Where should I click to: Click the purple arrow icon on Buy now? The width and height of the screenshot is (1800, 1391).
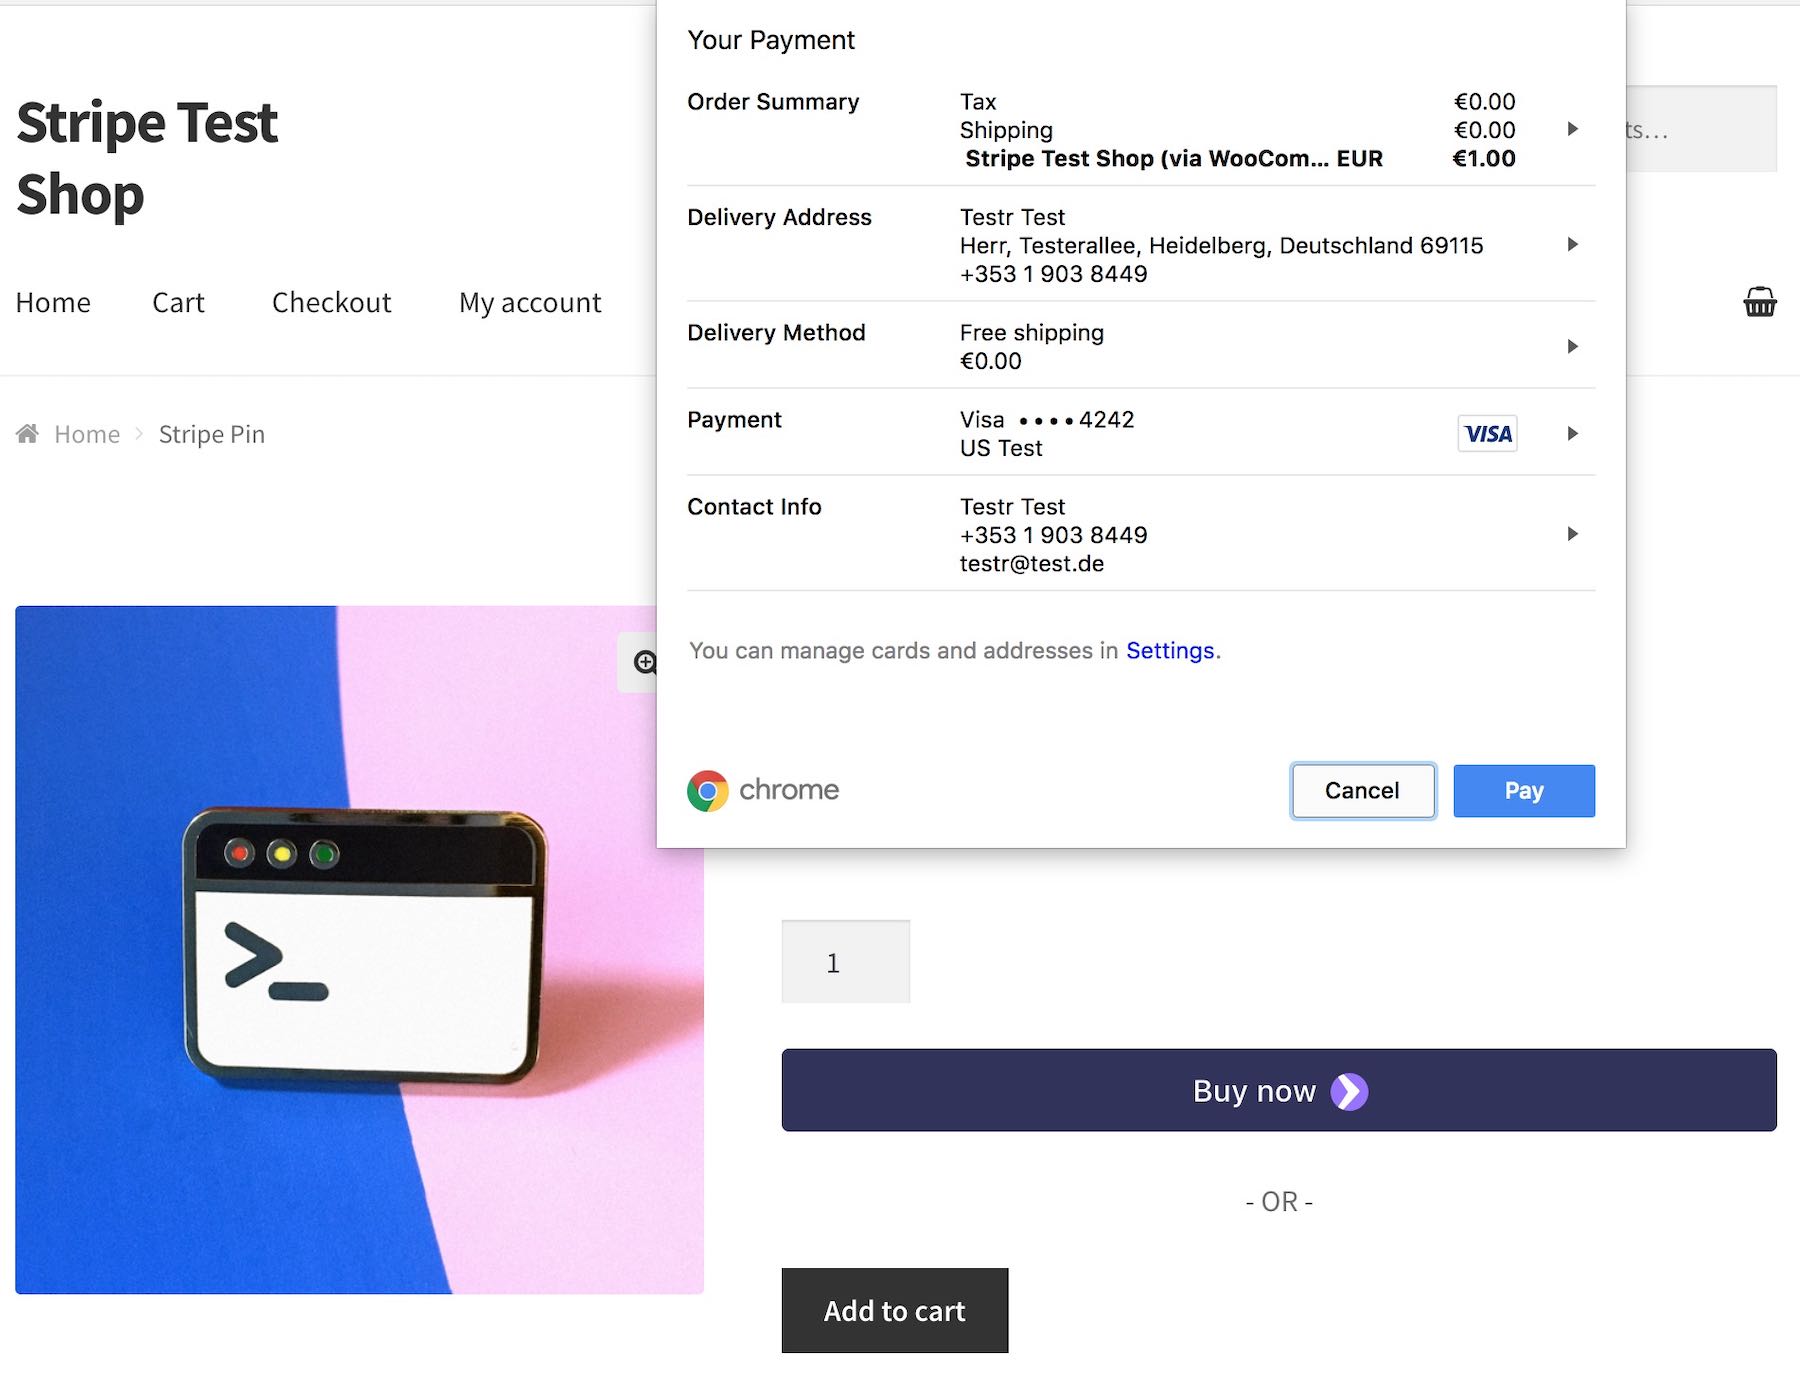[x=1349, y=1091]
